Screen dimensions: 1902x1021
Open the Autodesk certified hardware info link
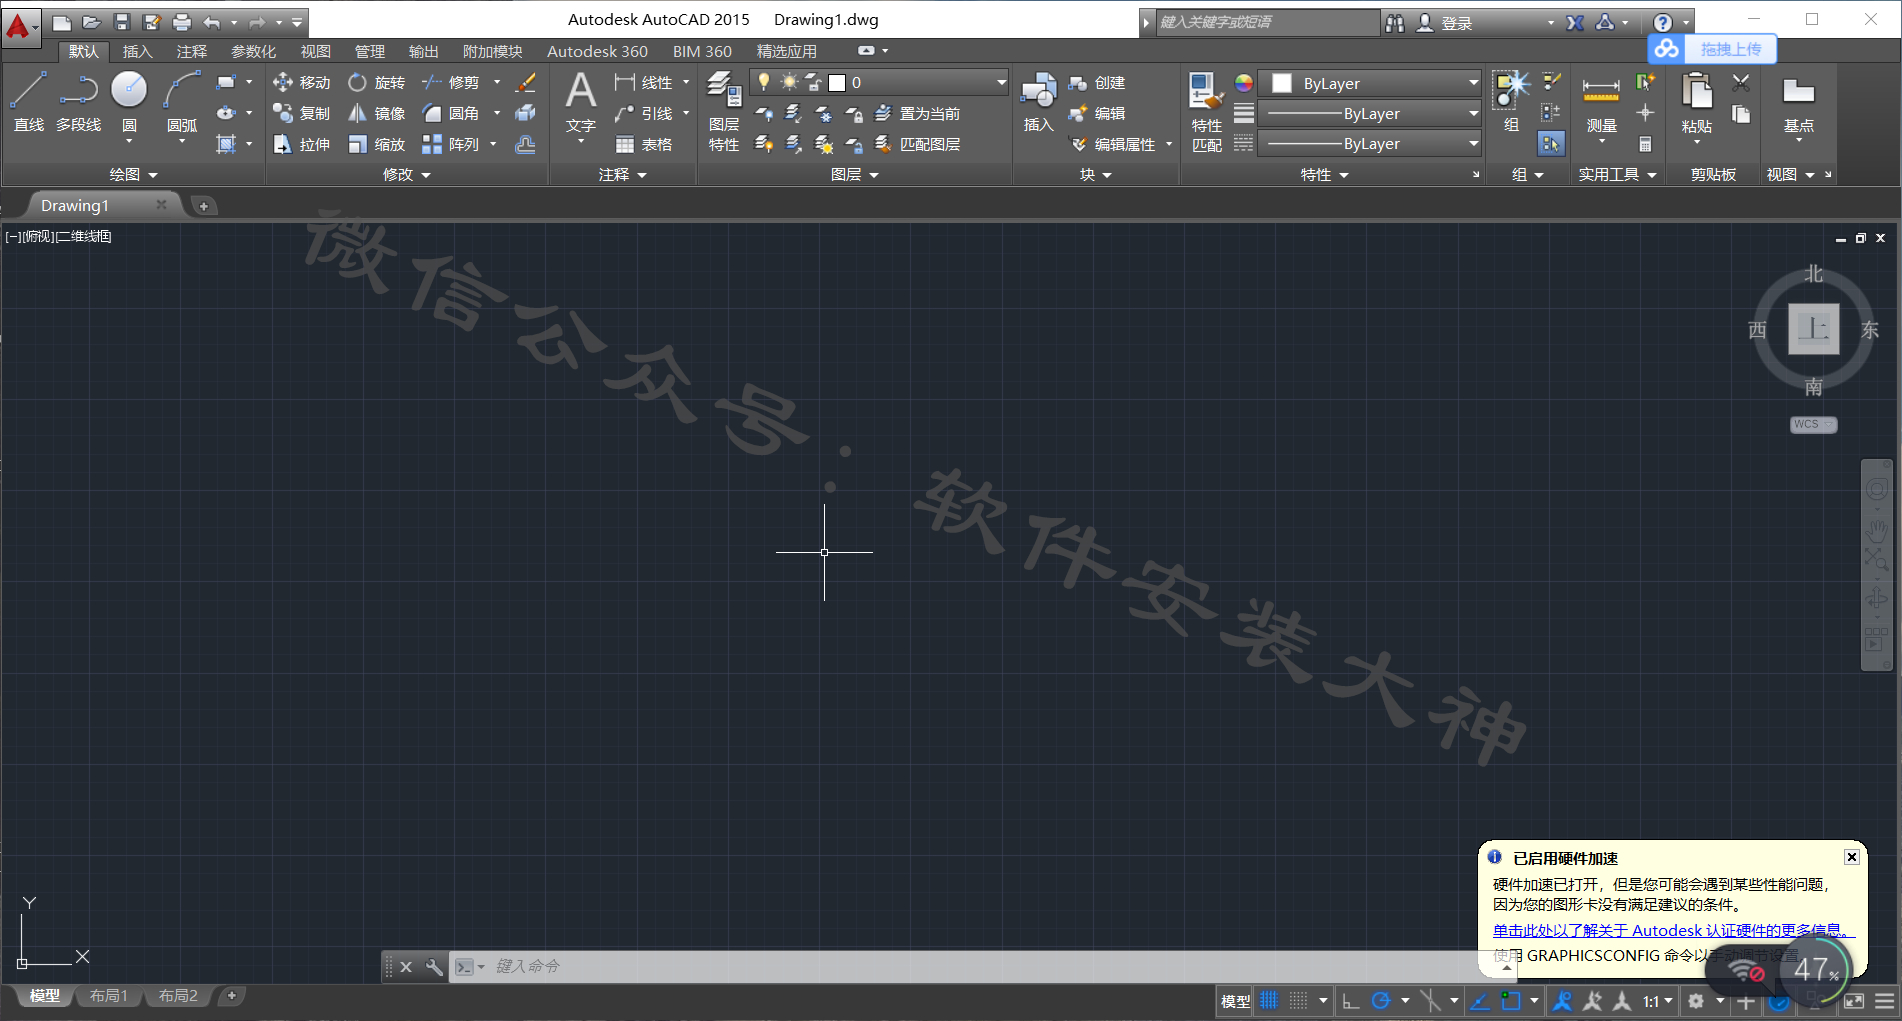1671,930
